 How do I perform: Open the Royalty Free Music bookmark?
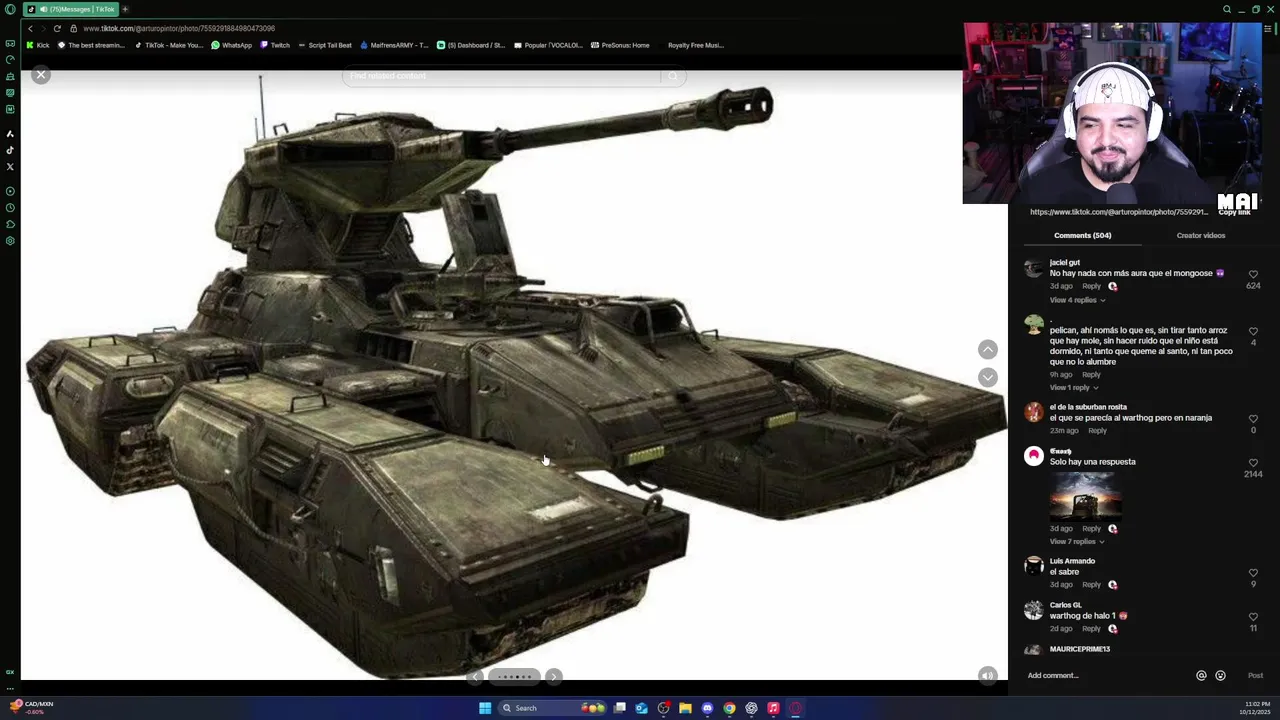(695, 45)
